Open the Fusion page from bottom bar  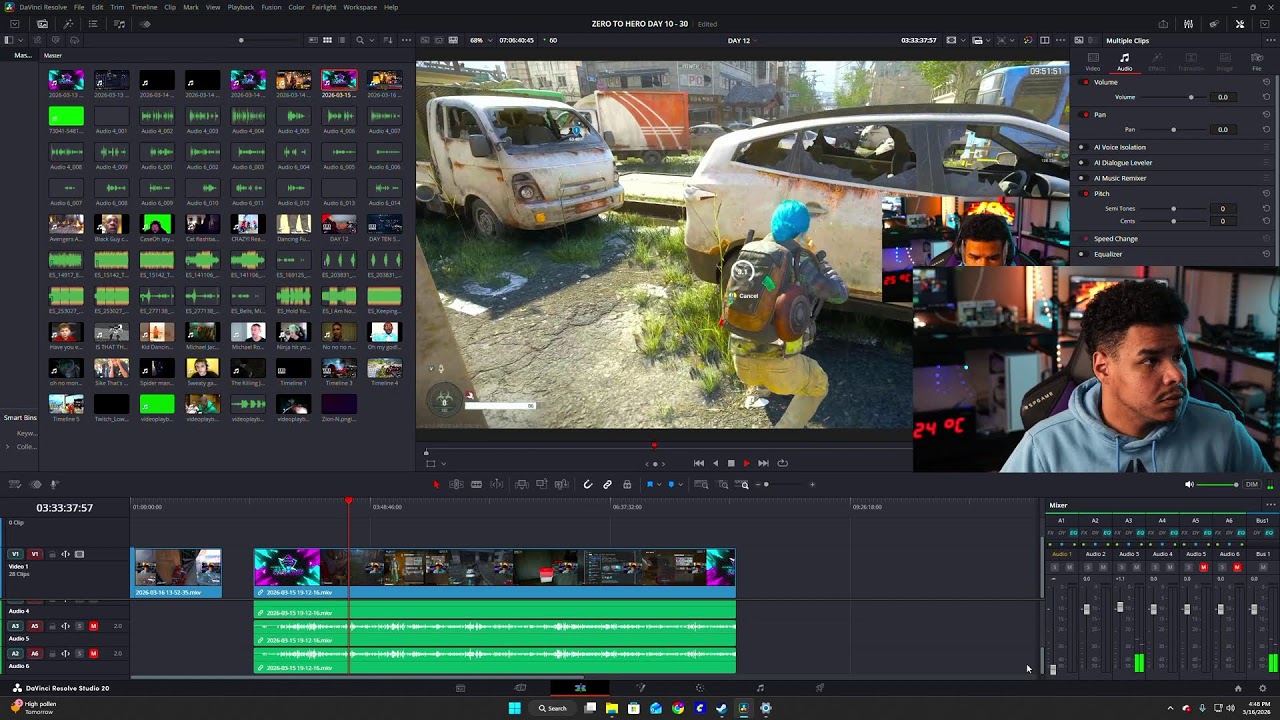640,688
